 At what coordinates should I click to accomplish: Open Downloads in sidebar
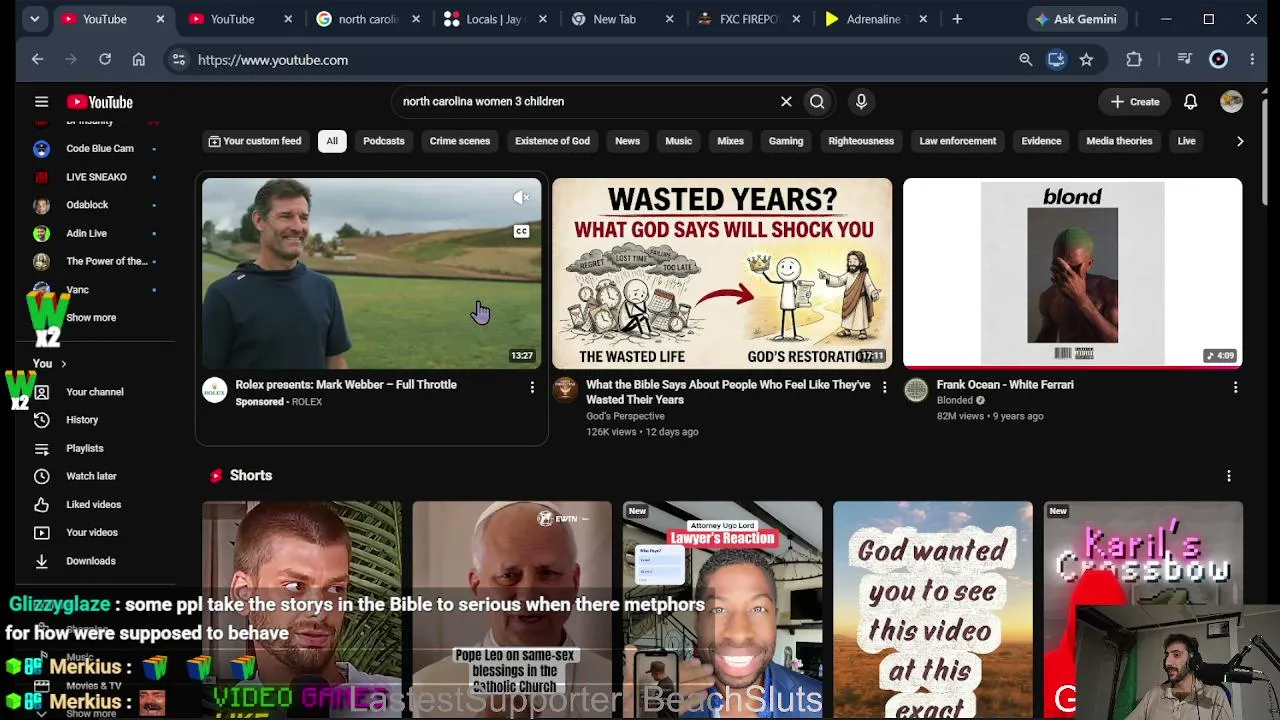pos(91,561)
